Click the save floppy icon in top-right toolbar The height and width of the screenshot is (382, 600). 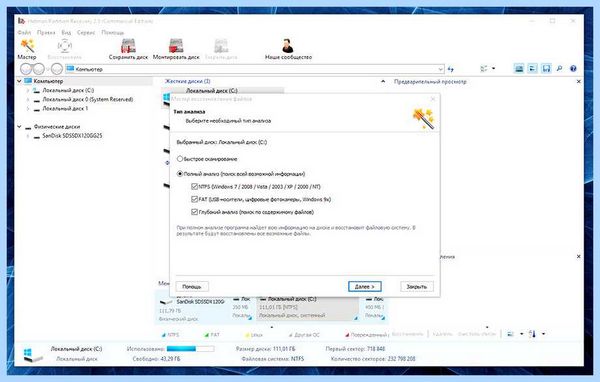(x=546, y=69)
